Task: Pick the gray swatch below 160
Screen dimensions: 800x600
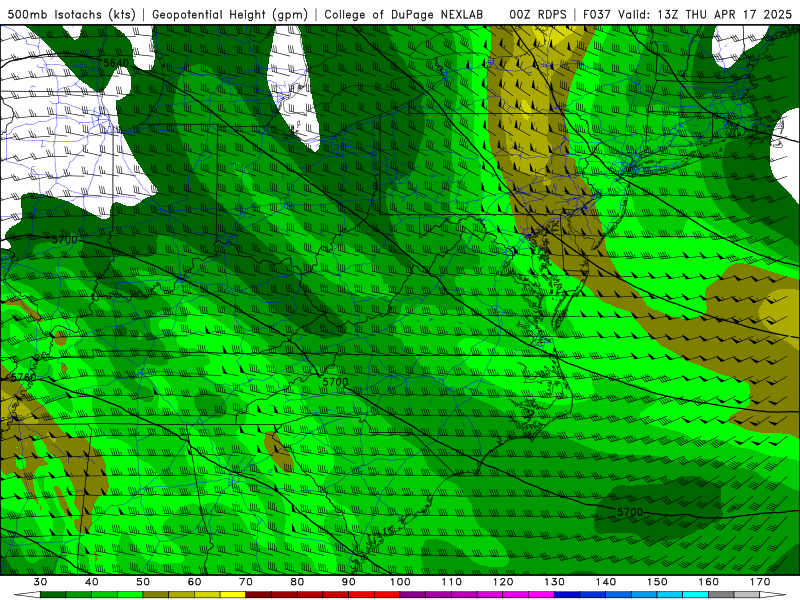Action: pyautogui.click(x=721, y=595)
